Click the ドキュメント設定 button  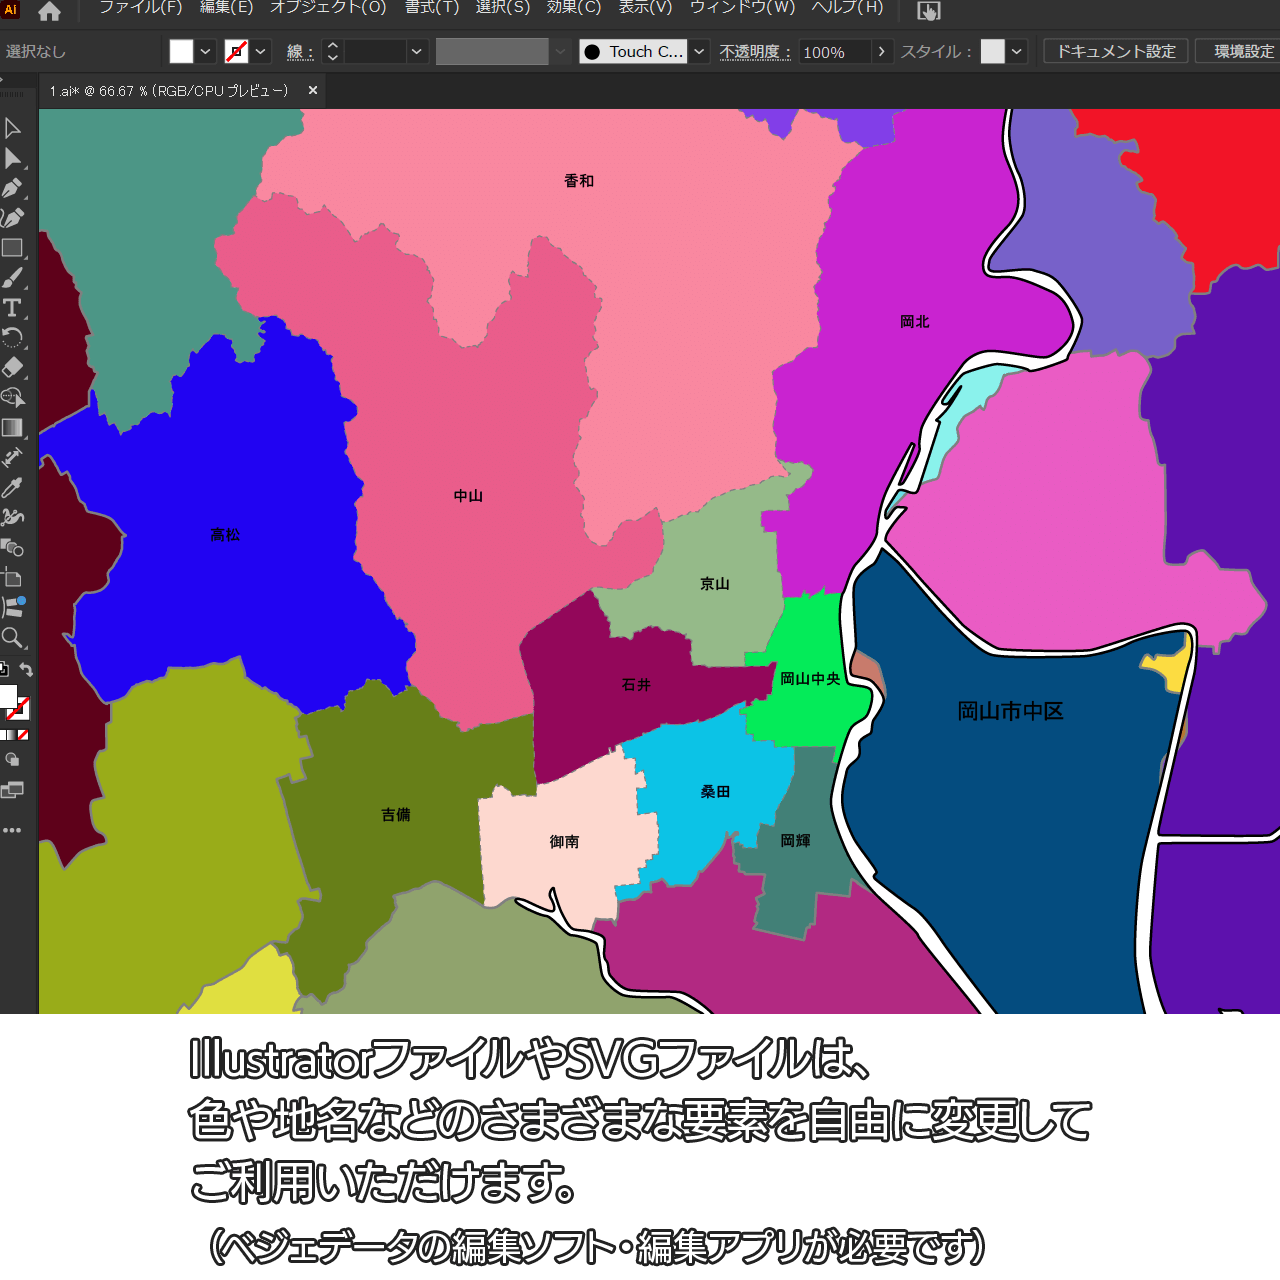(1116, 52)
